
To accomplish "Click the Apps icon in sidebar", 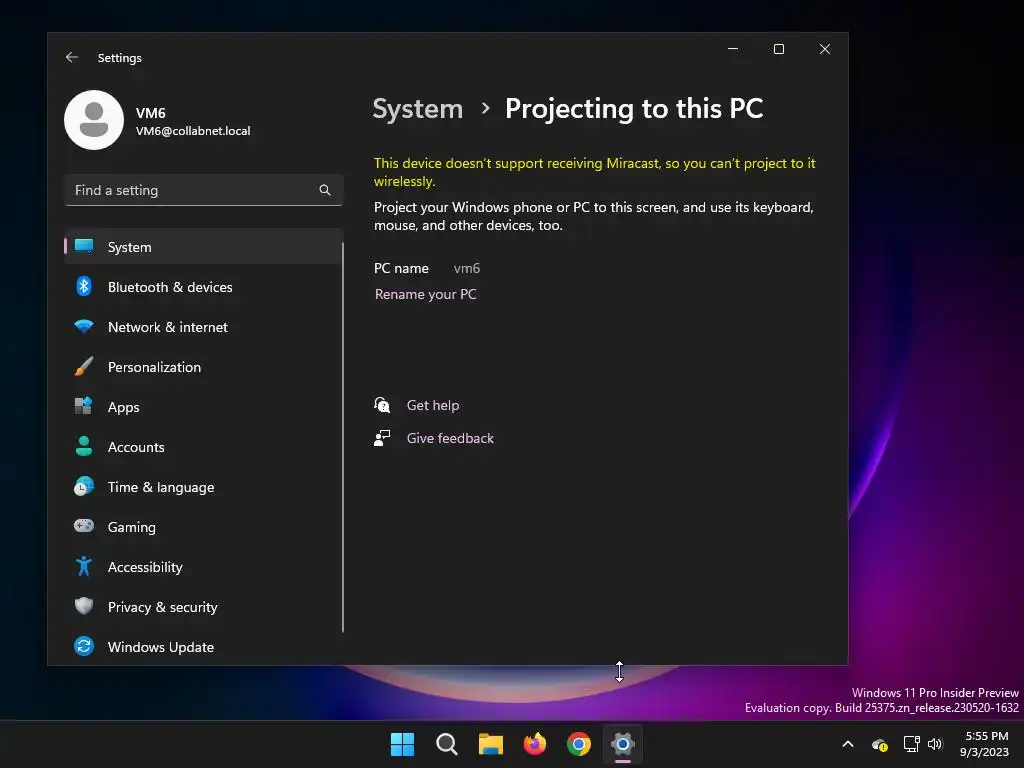I will 84,406.
